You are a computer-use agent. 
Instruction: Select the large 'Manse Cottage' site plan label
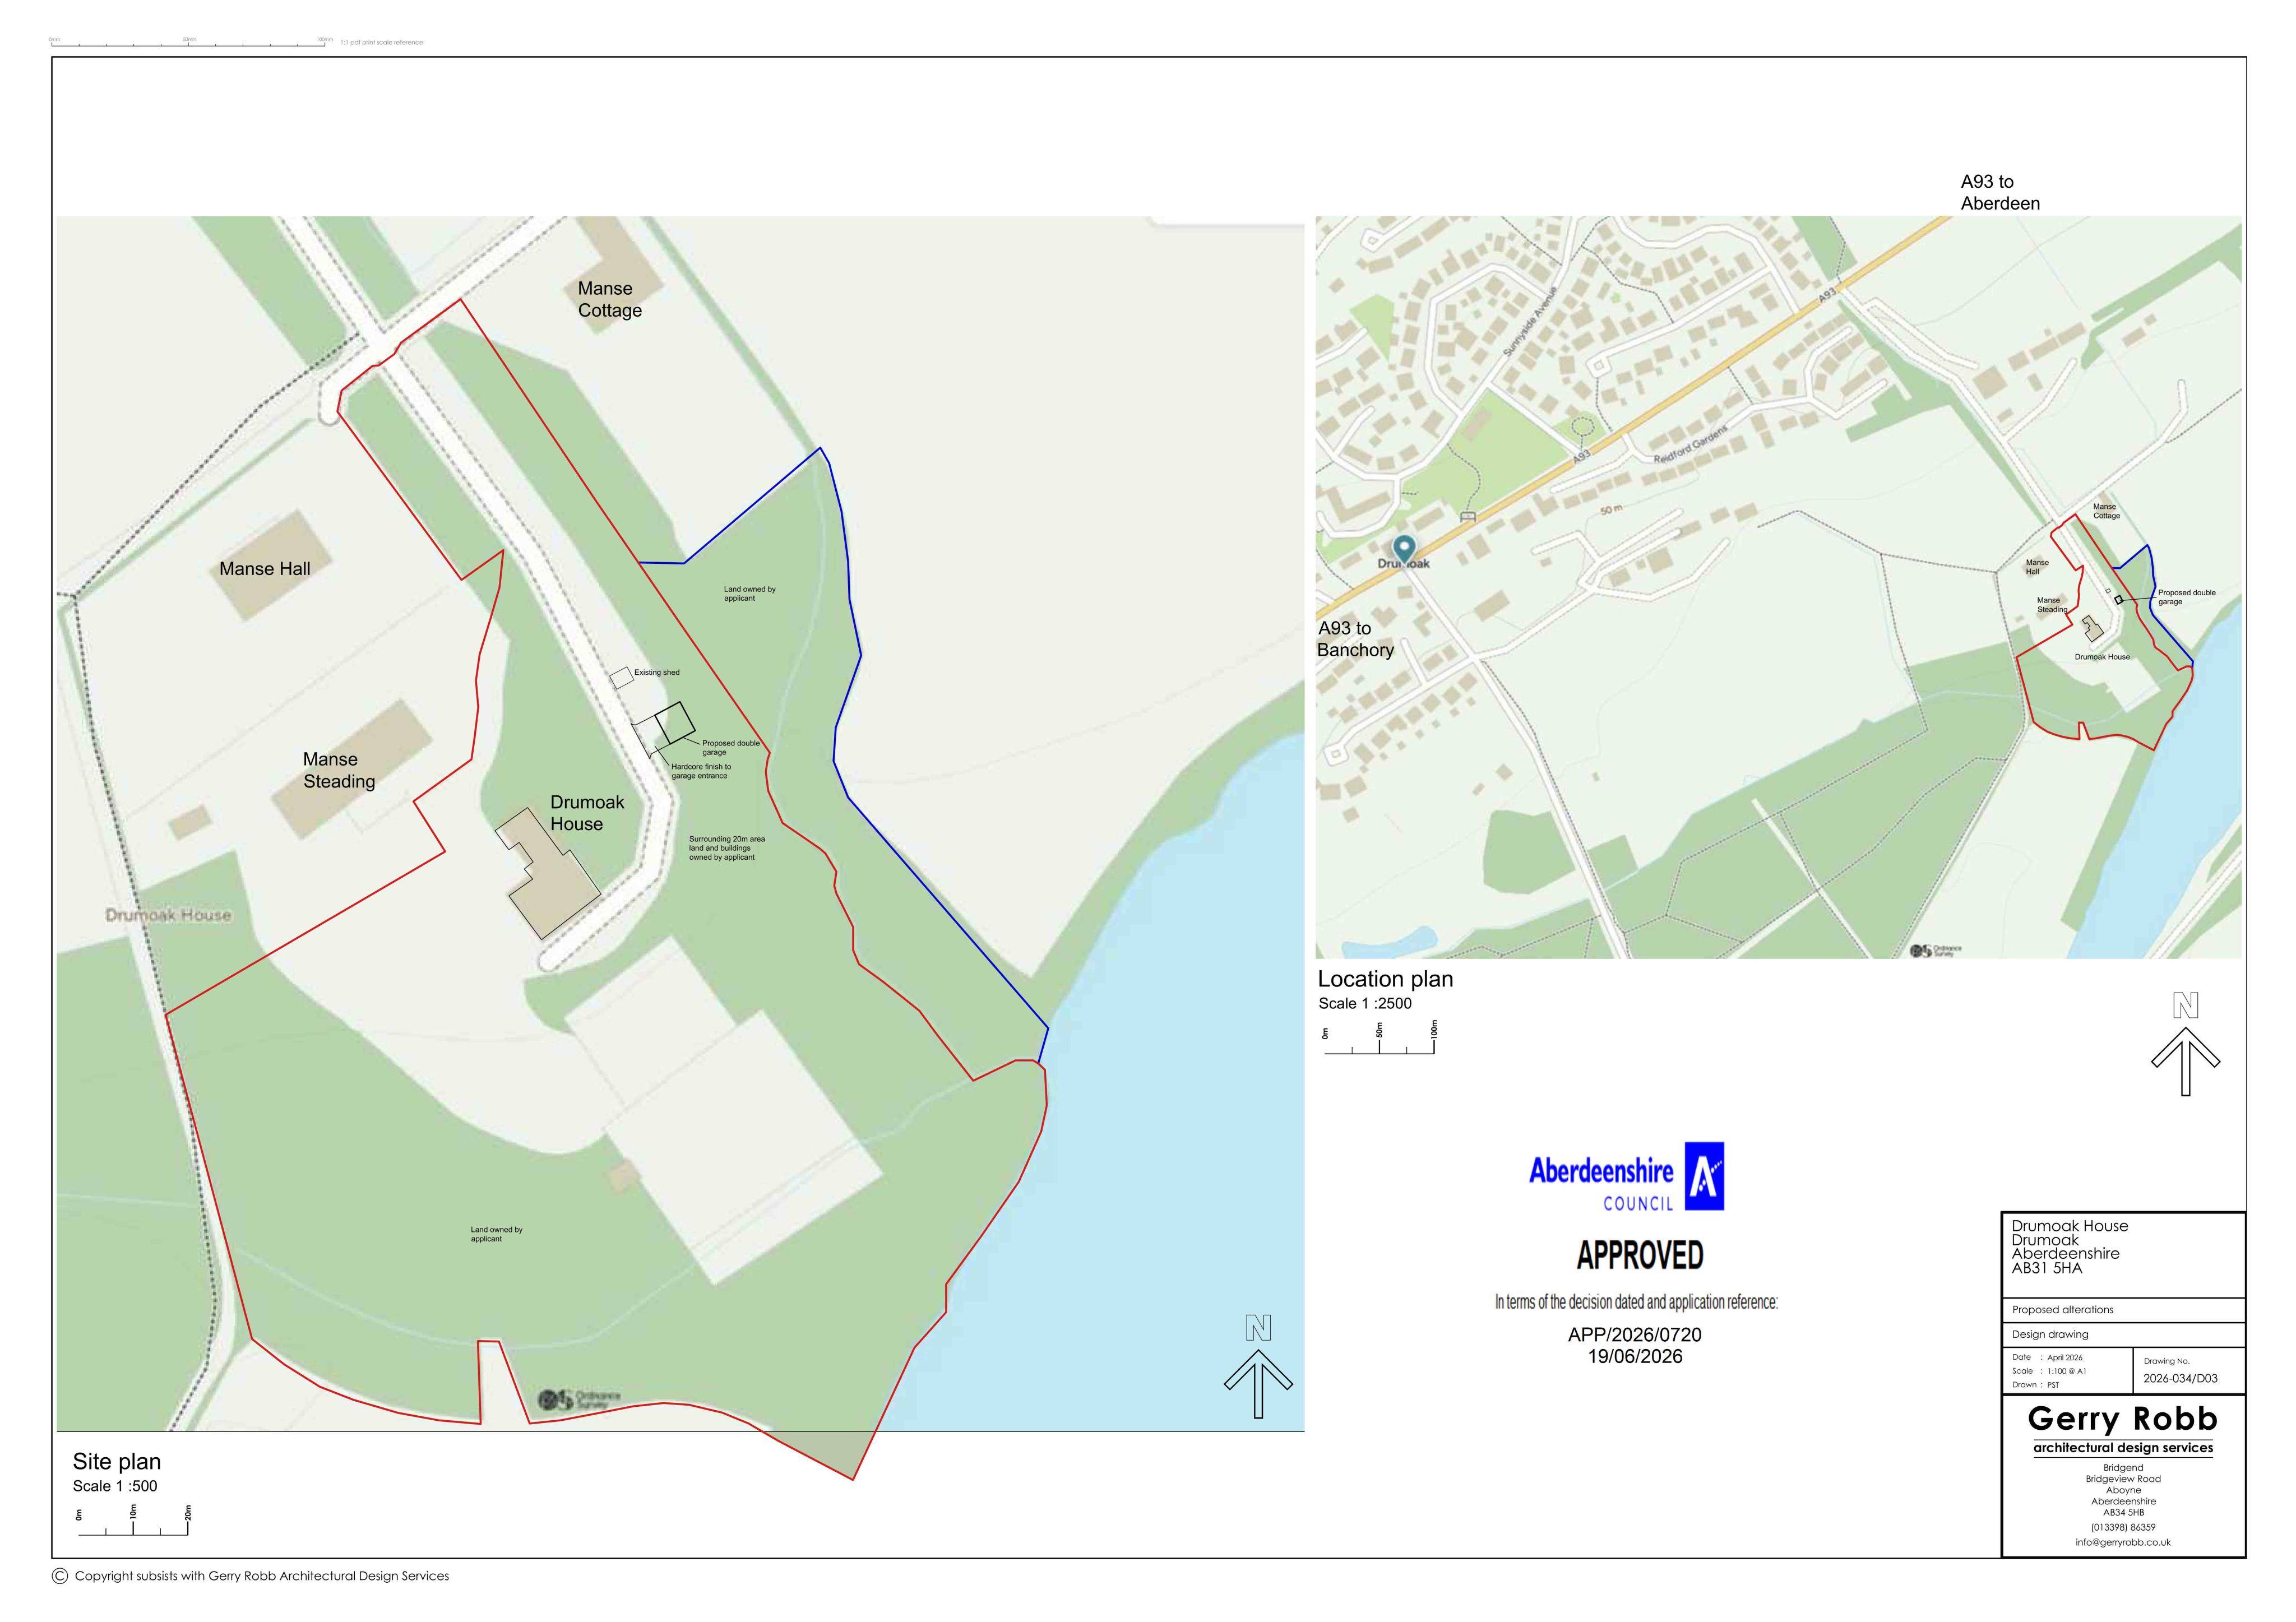pyautogui.click(x=610, y=299)
